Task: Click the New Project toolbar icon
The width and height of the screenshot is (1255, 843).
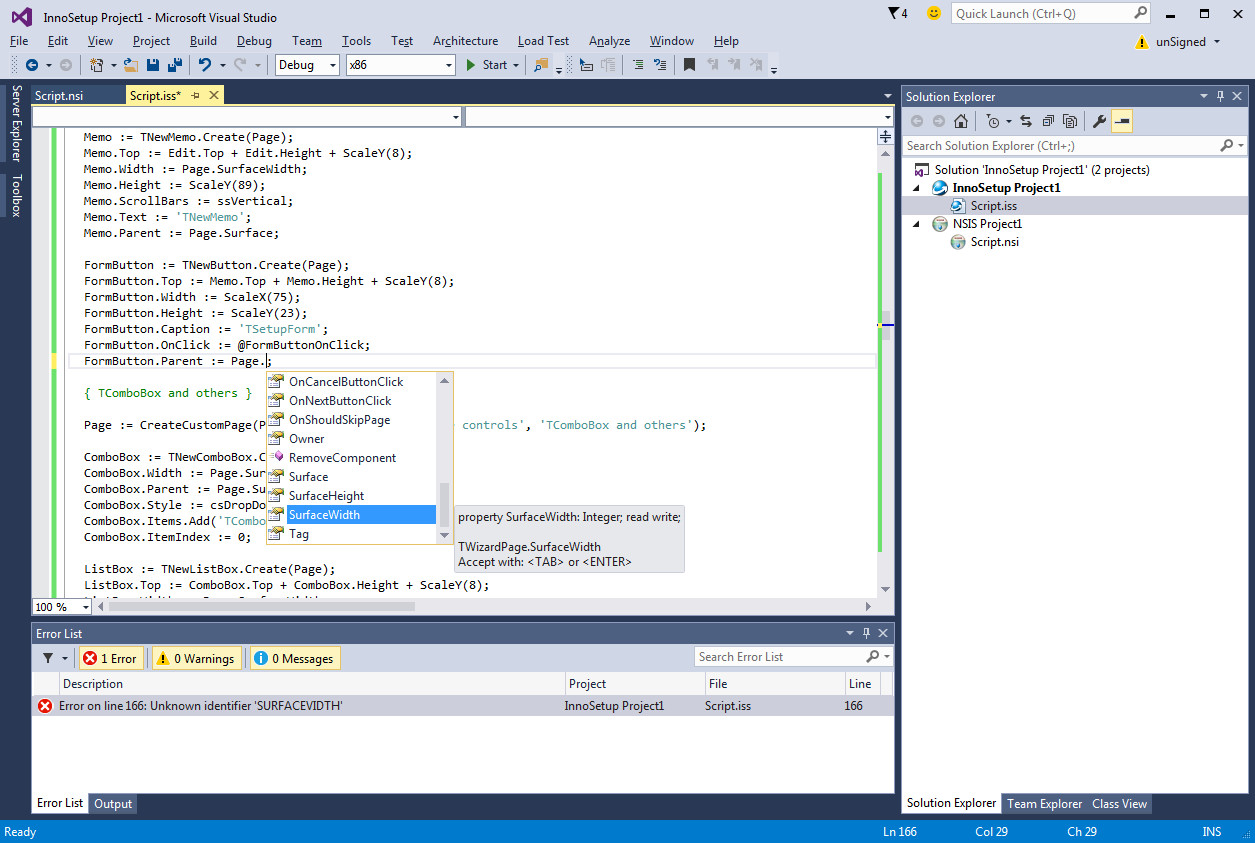Action: [97, 65]
